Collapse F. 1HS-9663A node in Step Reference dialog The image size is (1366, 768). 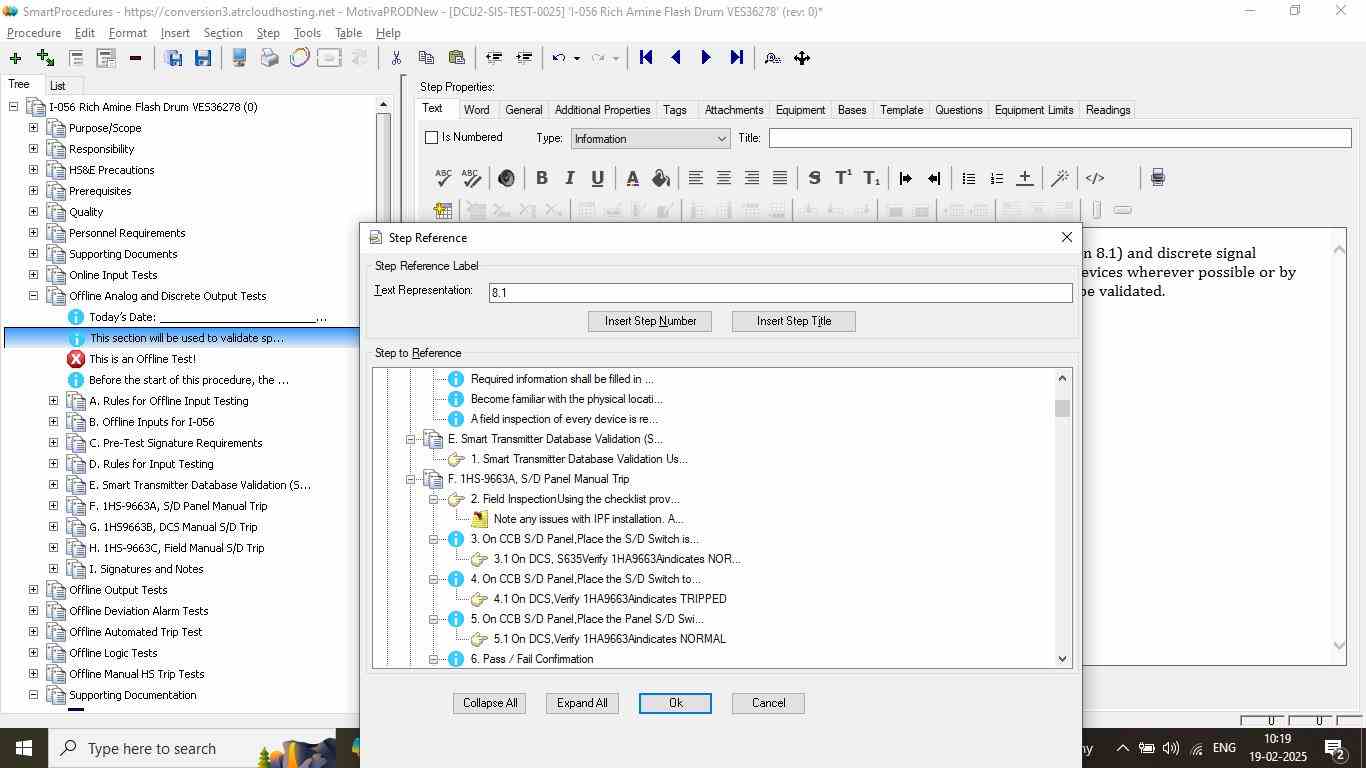click(x=410, y=479)
